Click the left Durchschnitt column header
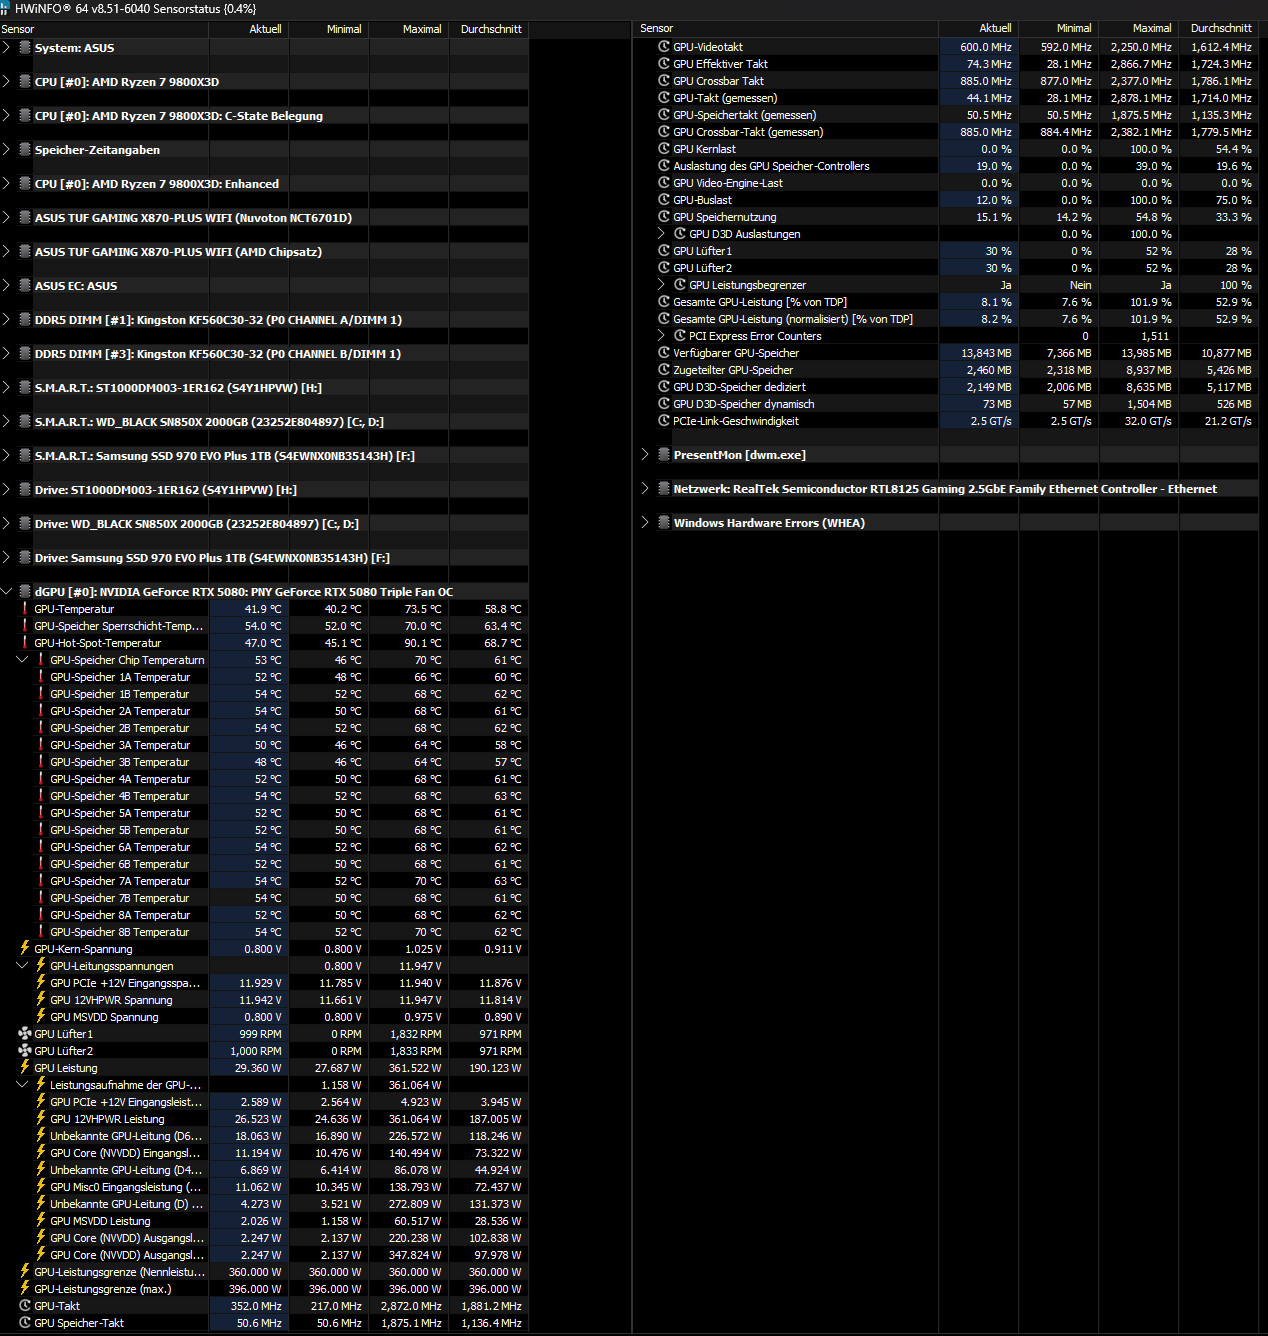Screen dimensions: 1268x1336 pyautogui.click(x=489, y=29)
